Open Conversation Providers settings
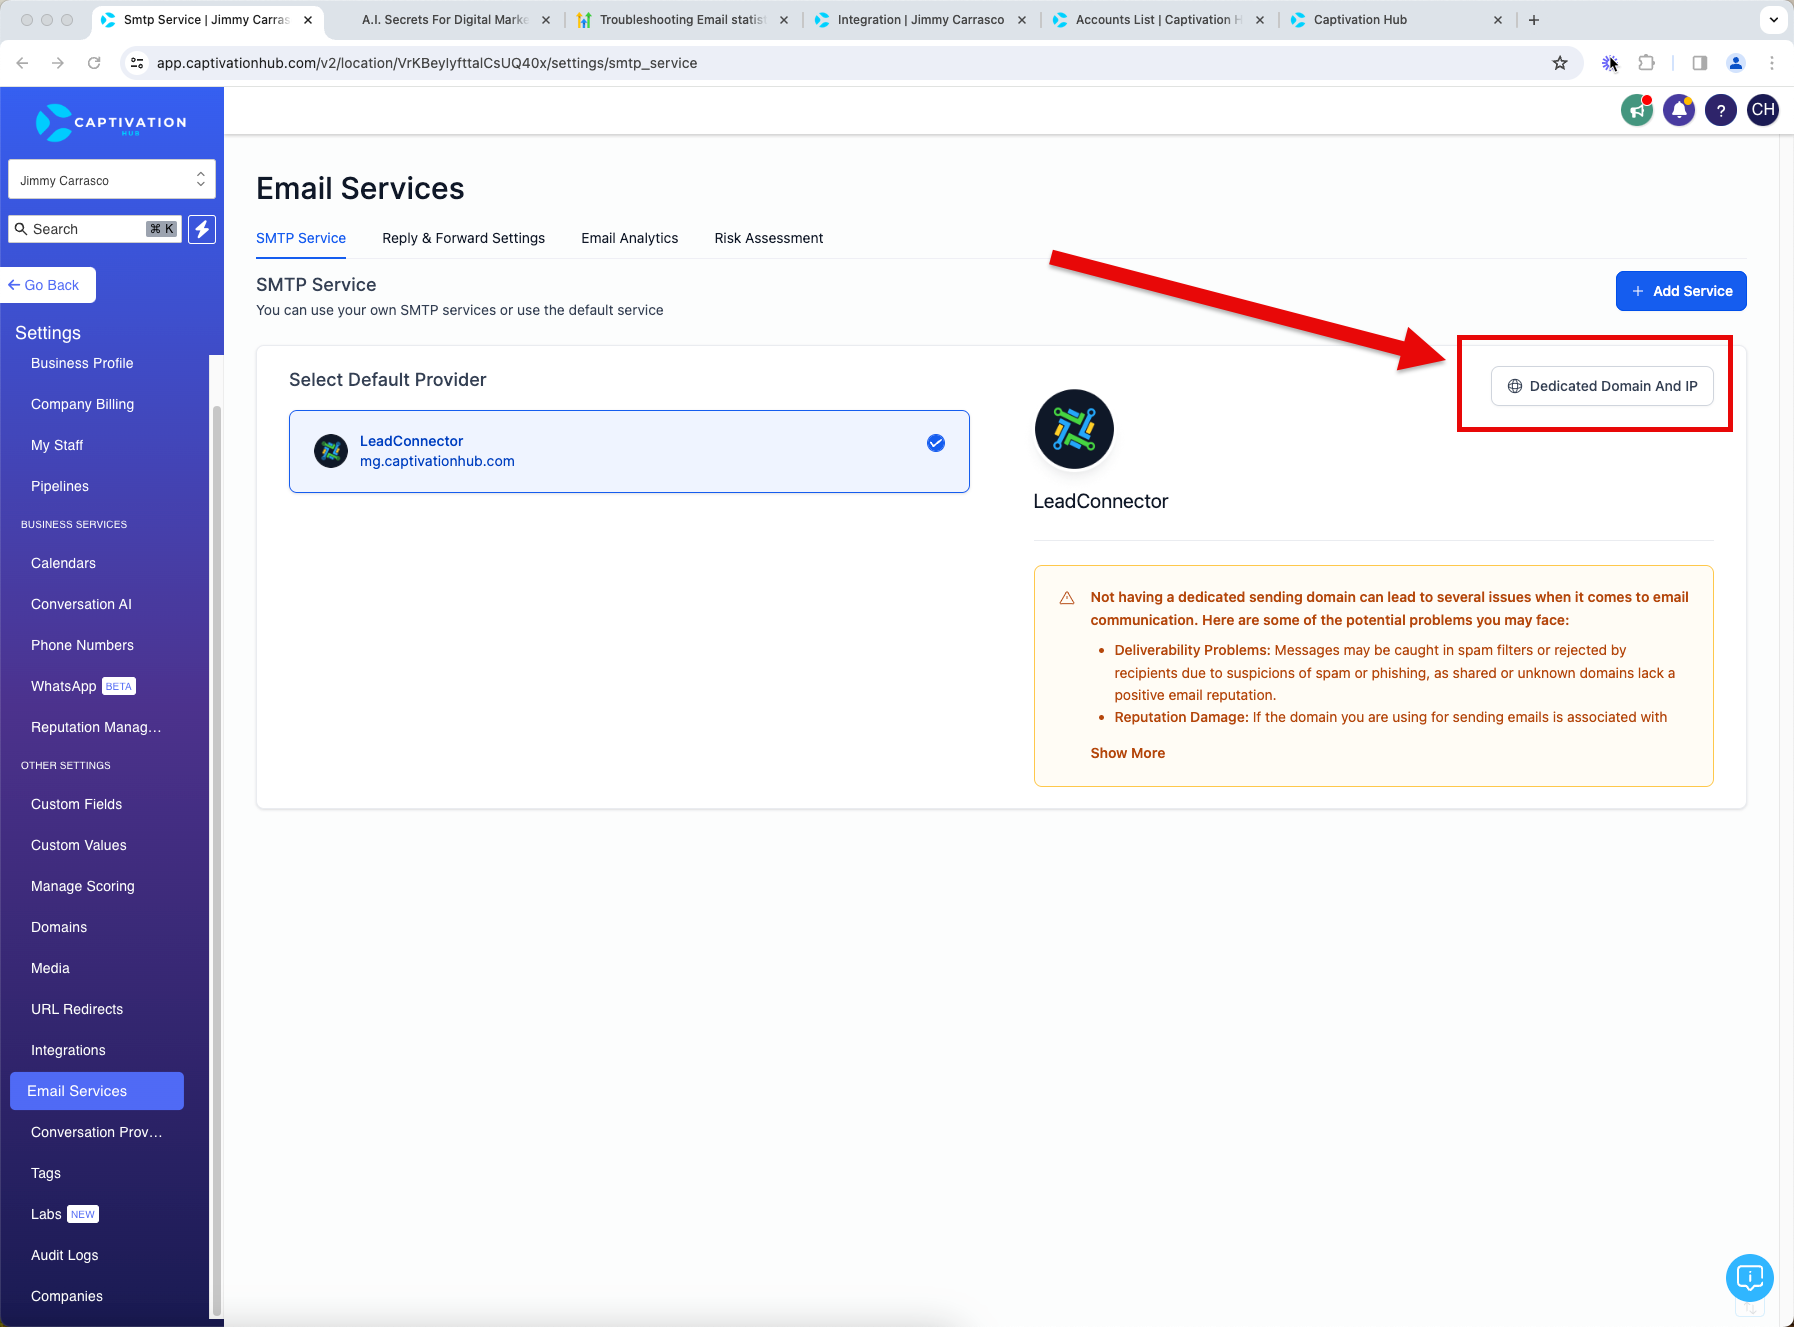Viewport: 1794px width, 1327px height. pyautogui.click(x=96, y=1132)
